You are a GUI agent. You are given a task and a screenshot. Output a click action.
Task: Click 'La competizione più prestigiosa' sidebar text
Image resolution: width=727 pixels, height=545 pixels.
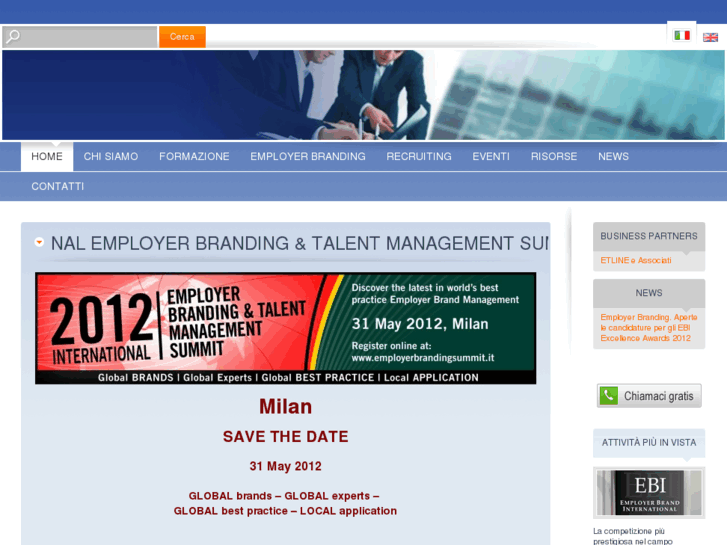point(632,536)
